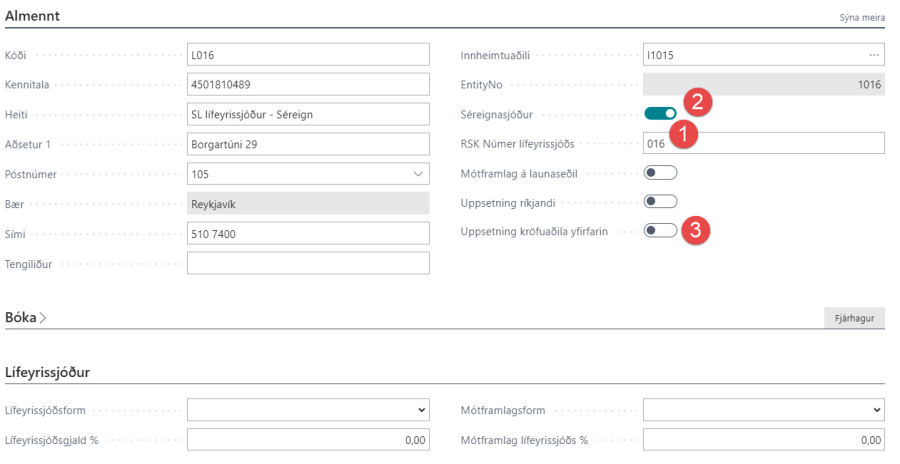Screen dimensions: 900x464
Task: Click the Sími phone number field
Action: coord(308,232)
